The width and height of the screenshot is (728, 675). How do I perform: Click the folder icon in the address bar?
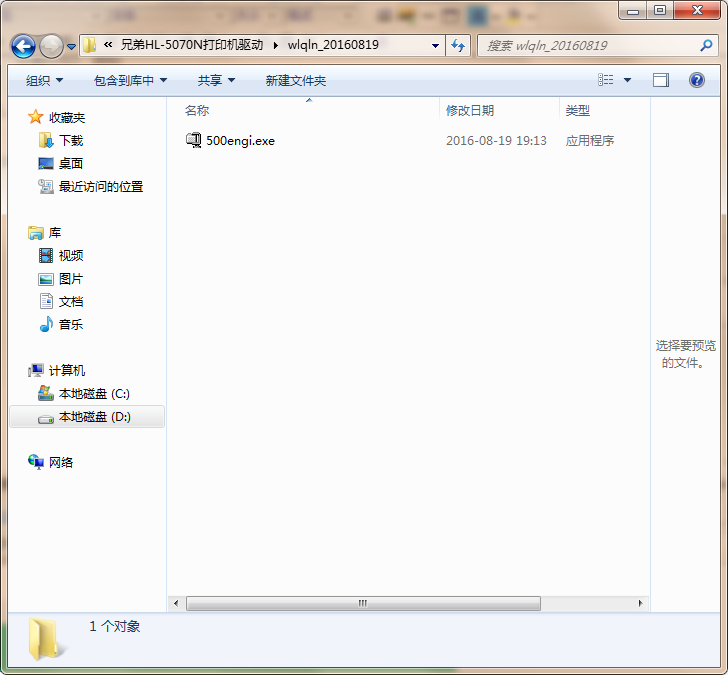point(89,45)
